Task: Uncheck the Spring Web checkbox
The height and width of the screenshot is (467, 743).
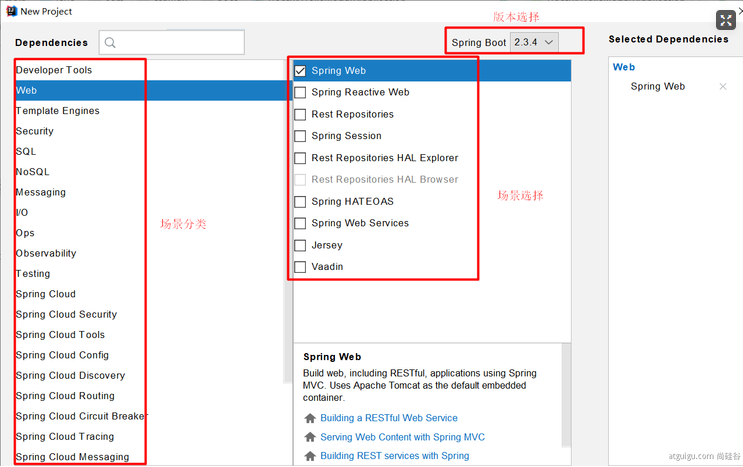Action: coord(300,71)
